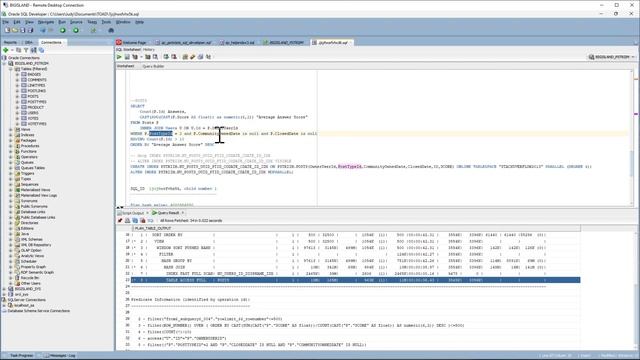Open the Navigate menu
The height and width of the screenshot is (360, 640).
pos(46,22)
